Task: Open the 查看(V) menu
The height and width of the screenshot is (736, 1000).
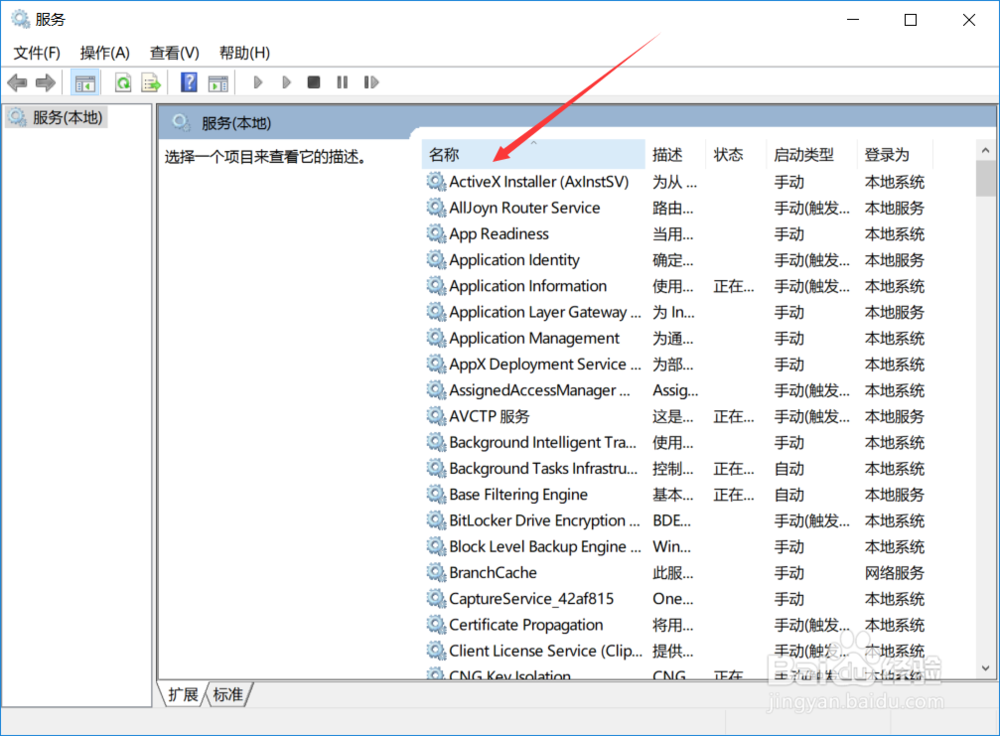Action: point(174,53)
